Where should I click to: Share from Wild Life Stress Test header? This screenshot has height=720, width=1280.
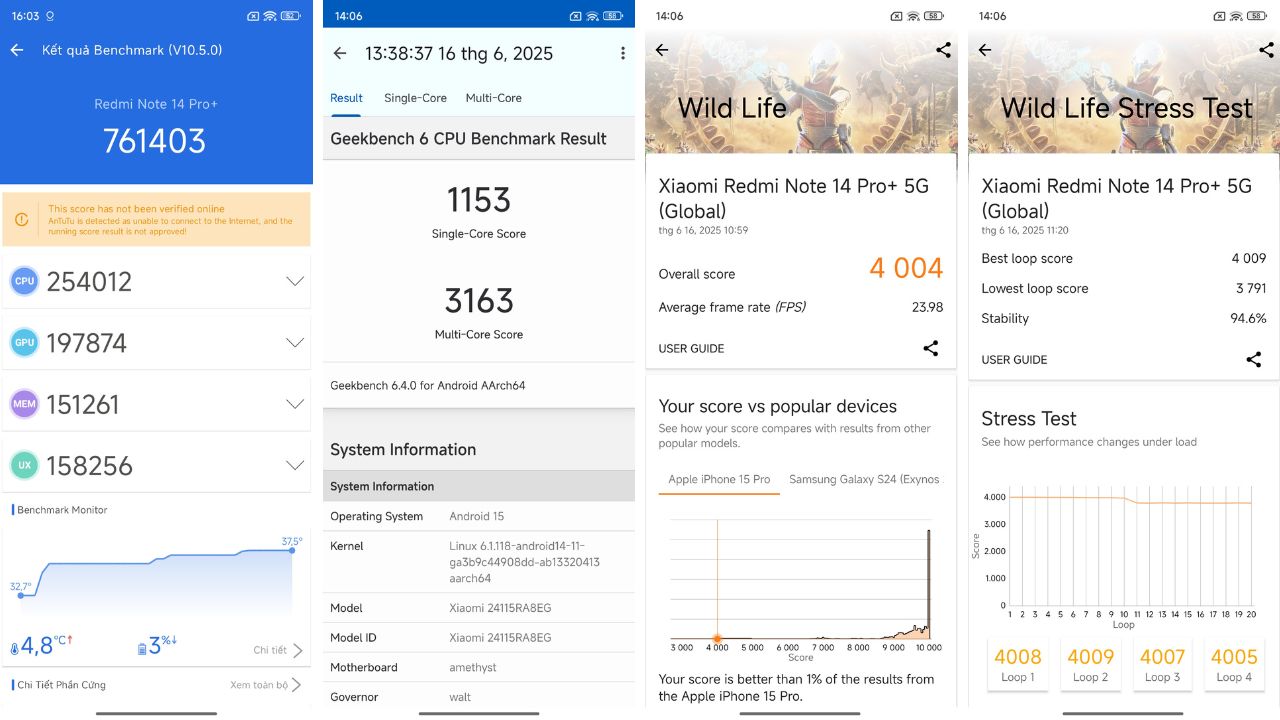point(1265,50)
